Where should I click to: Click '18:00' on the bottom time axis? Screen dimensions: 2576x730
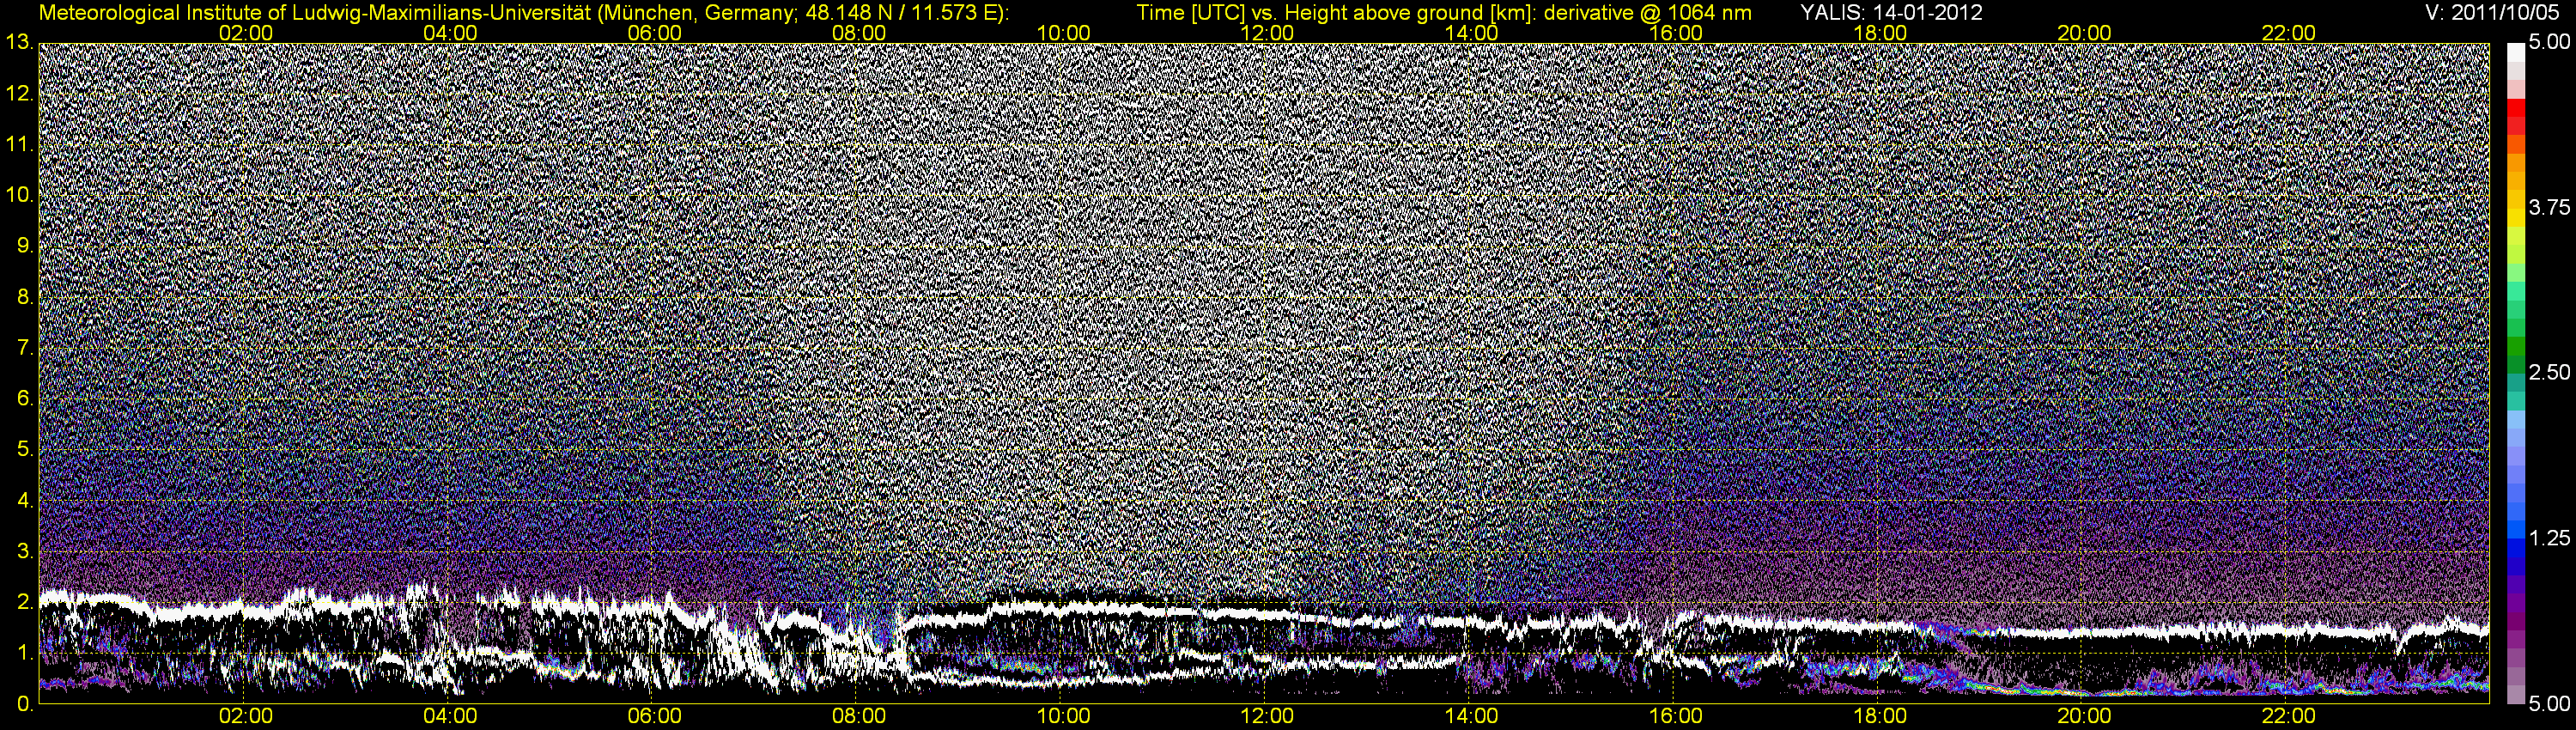click(x=1880, y=716)
